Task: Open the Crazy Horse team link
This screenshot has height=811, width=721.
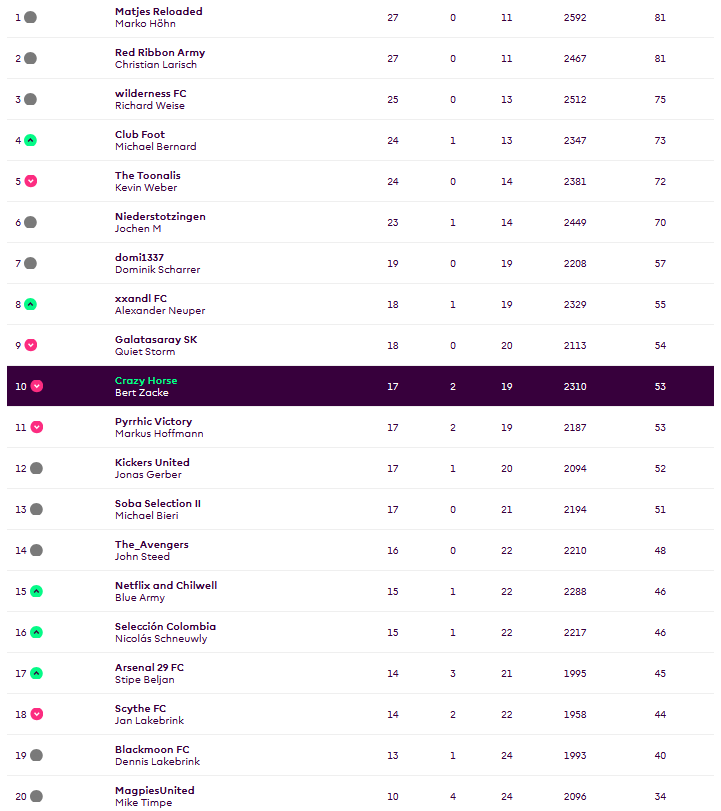Action: click(146, 381)
